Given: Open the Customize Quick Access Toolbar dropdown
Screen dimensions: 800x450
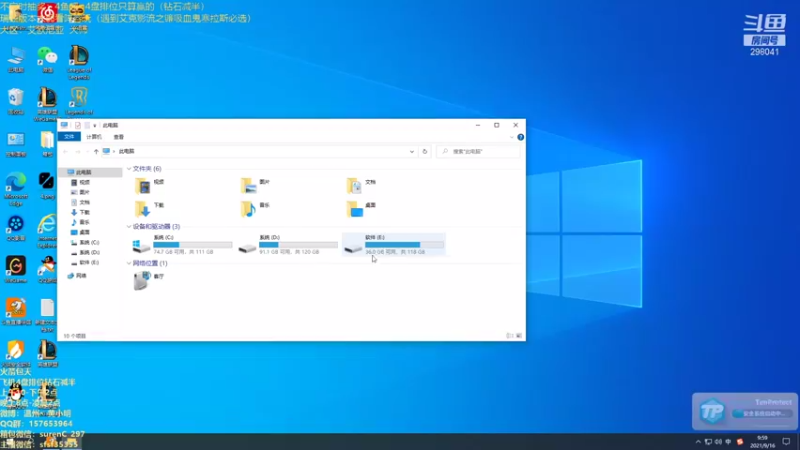Looking at the screenshot, I should tap(94, 126).
